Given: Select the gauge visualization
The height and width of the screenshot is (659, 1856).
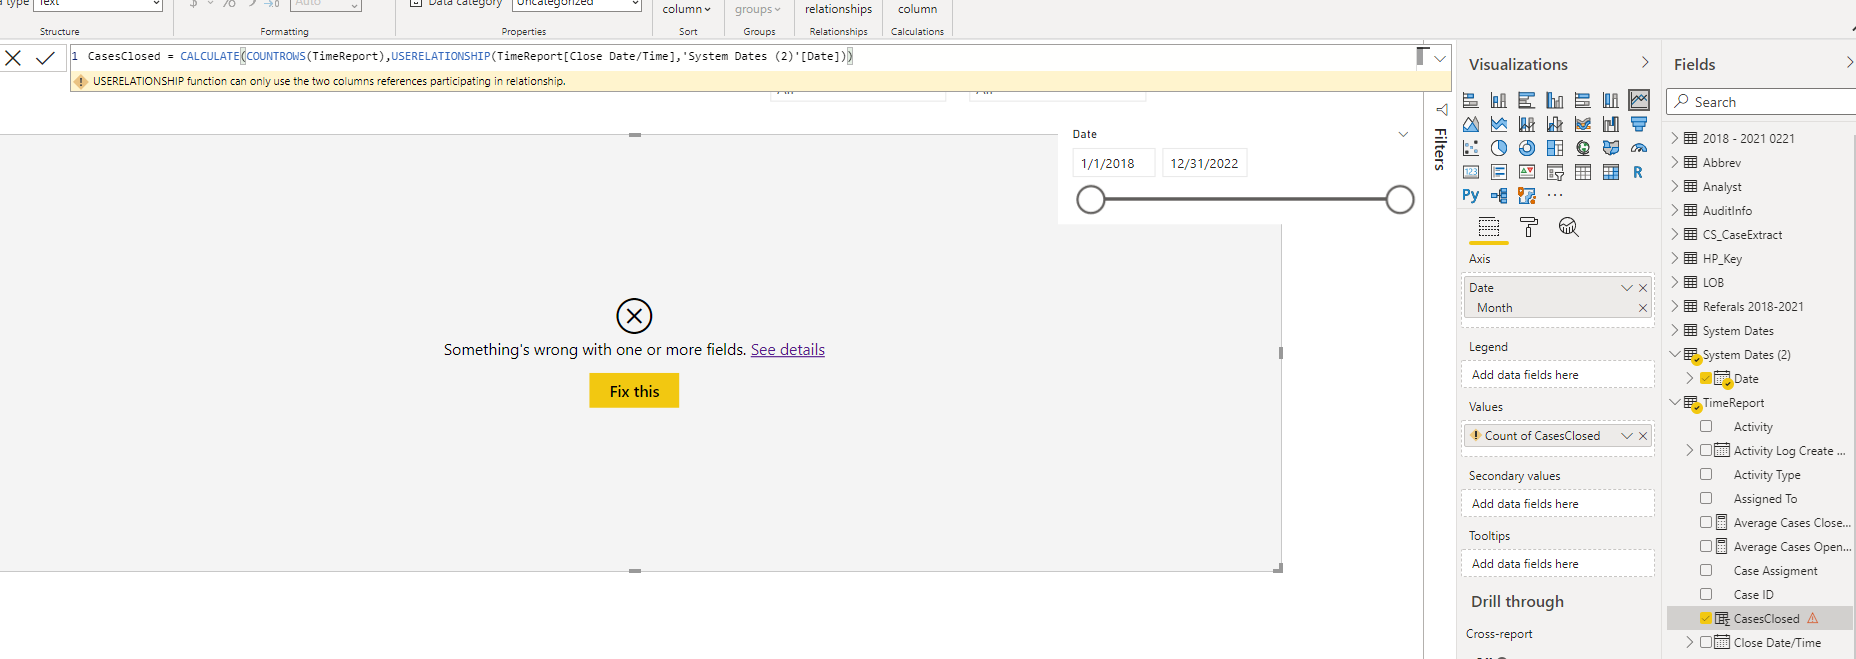Looking at the screenshot, I should click(1639, 148).
